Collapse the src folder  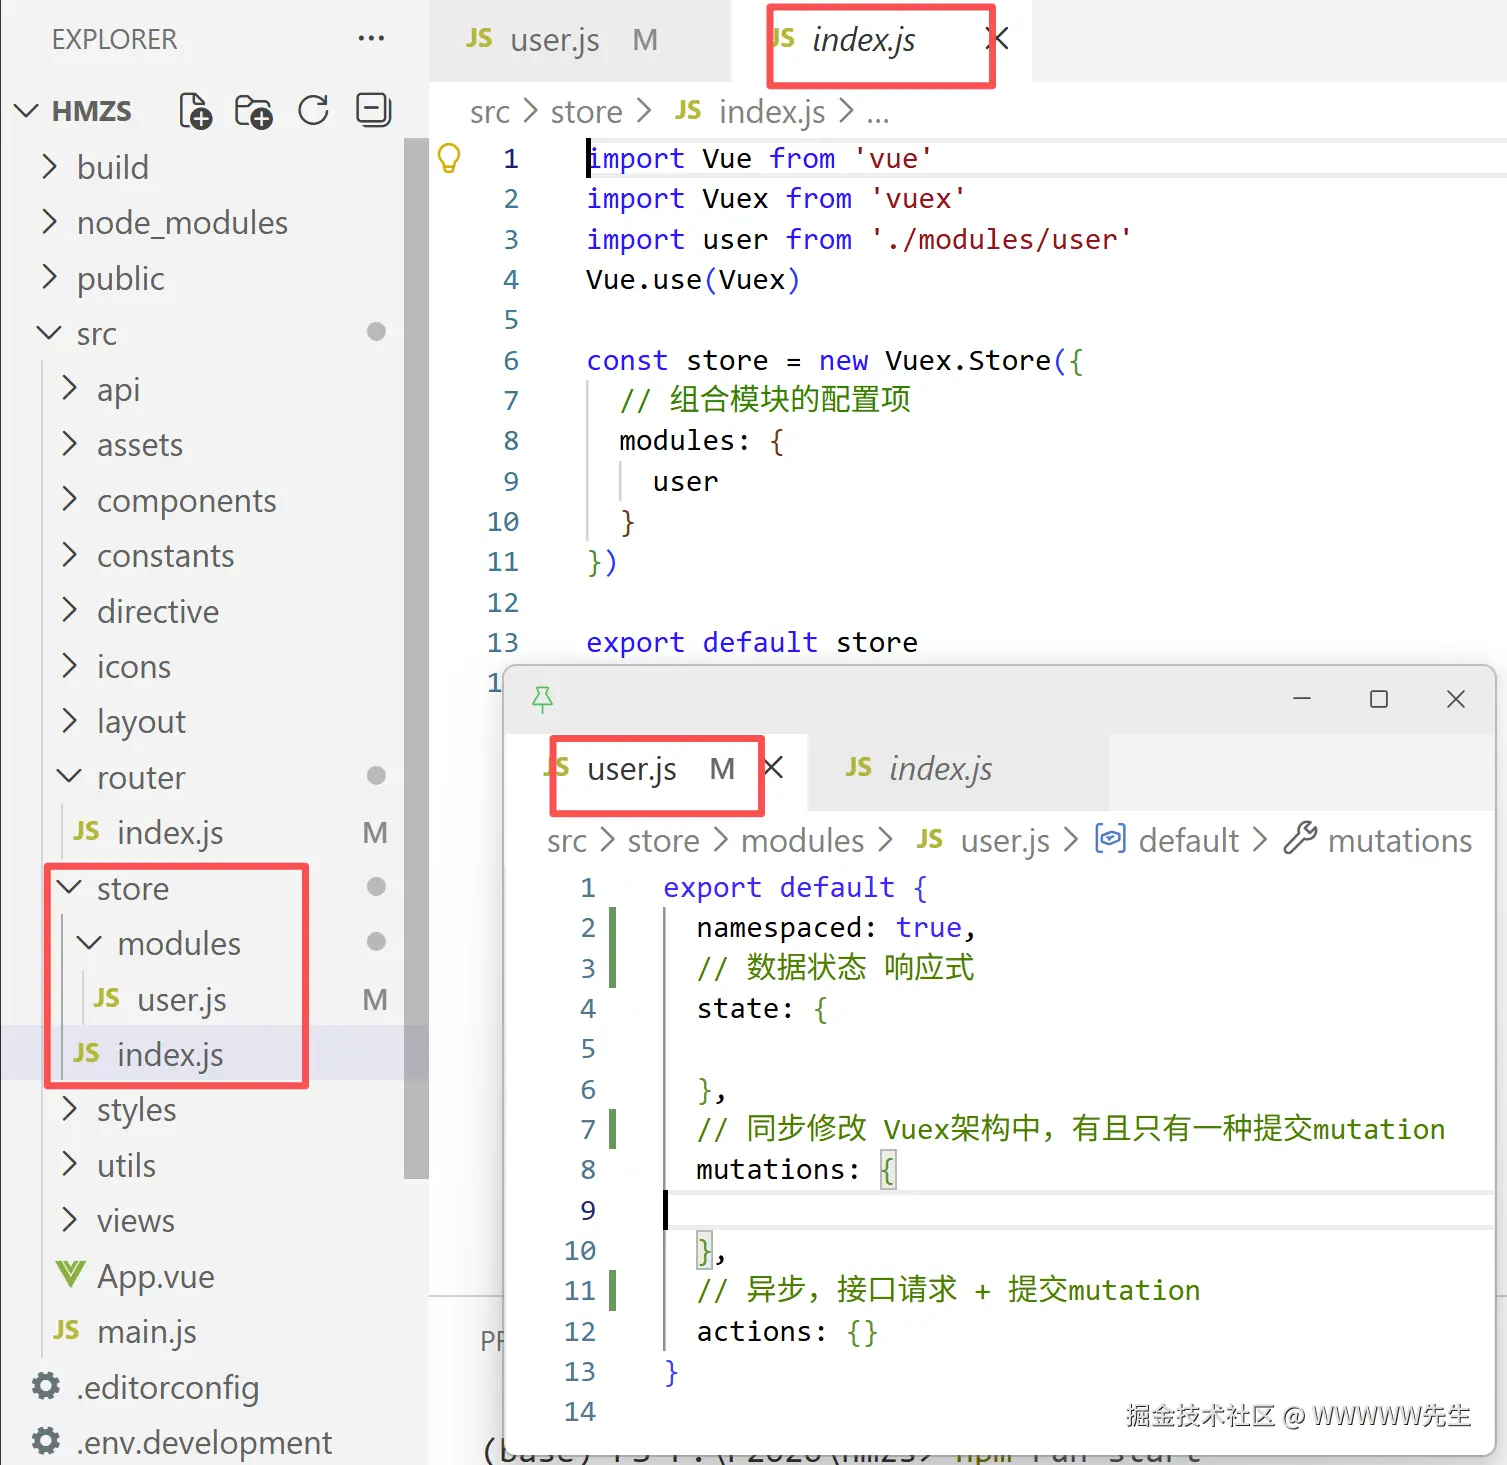49,333
